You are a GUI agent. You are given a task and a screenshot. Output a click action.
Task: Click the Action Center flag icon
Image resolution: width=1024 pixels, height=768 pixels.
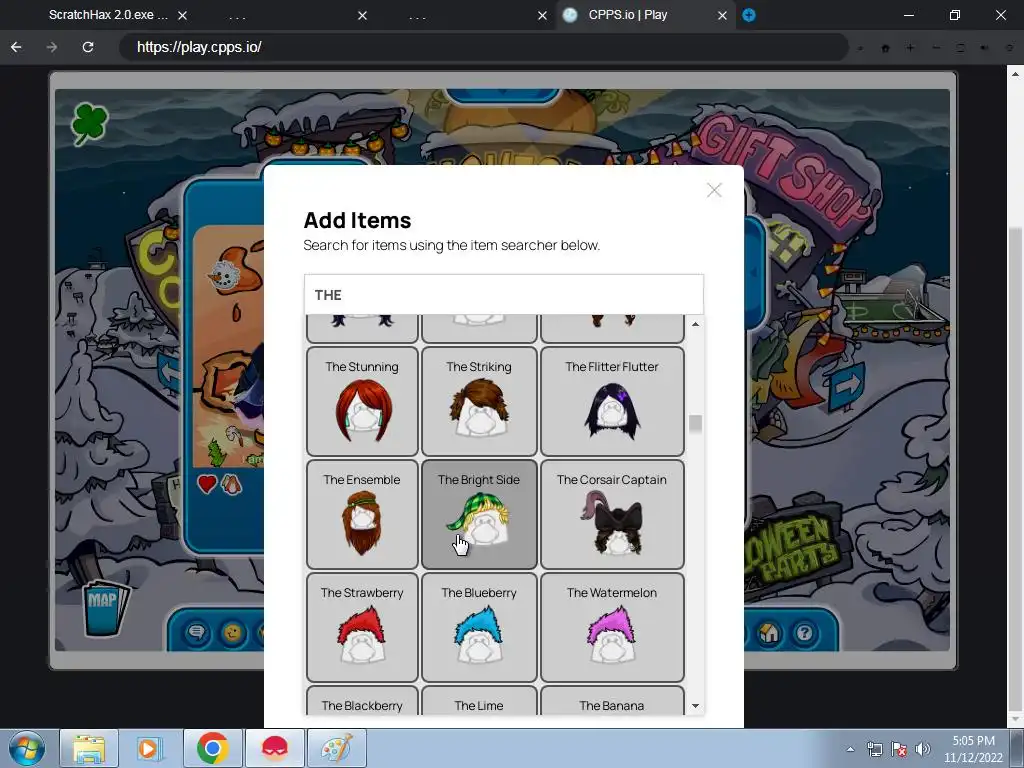click(899, 749)
